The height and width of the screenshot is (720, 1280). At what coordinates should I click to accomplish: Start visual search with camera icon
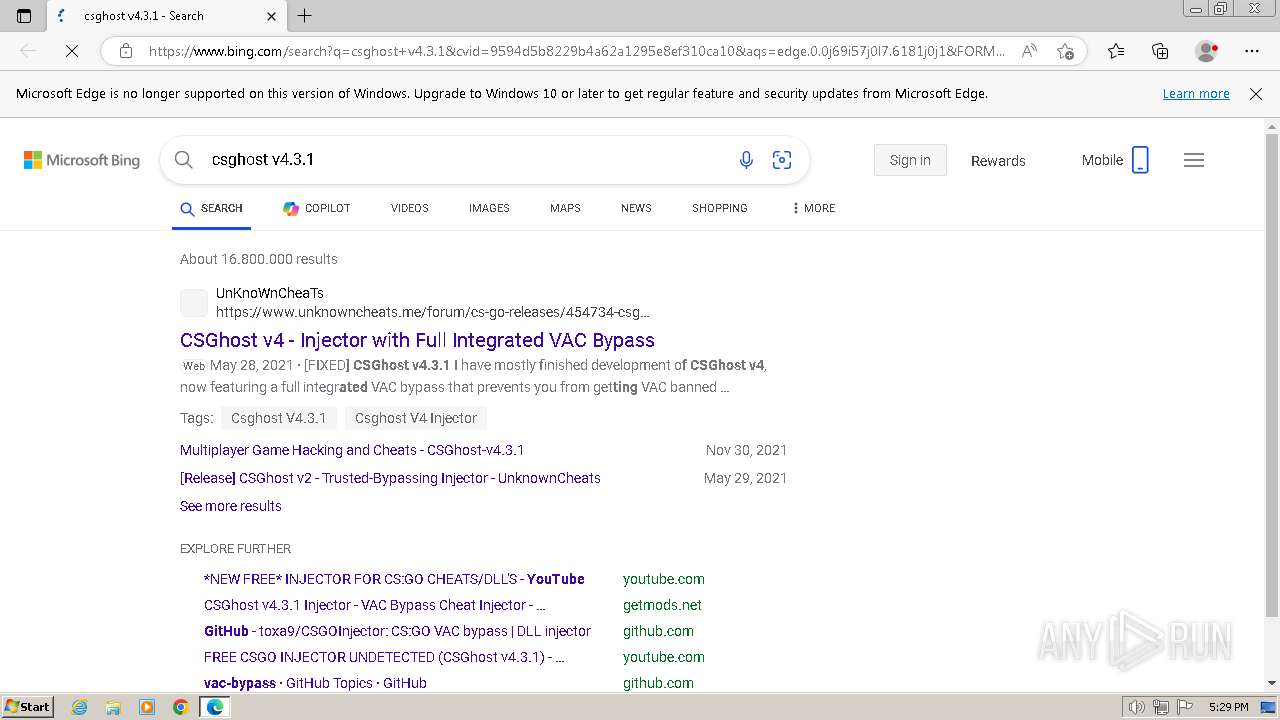[782, 160]
